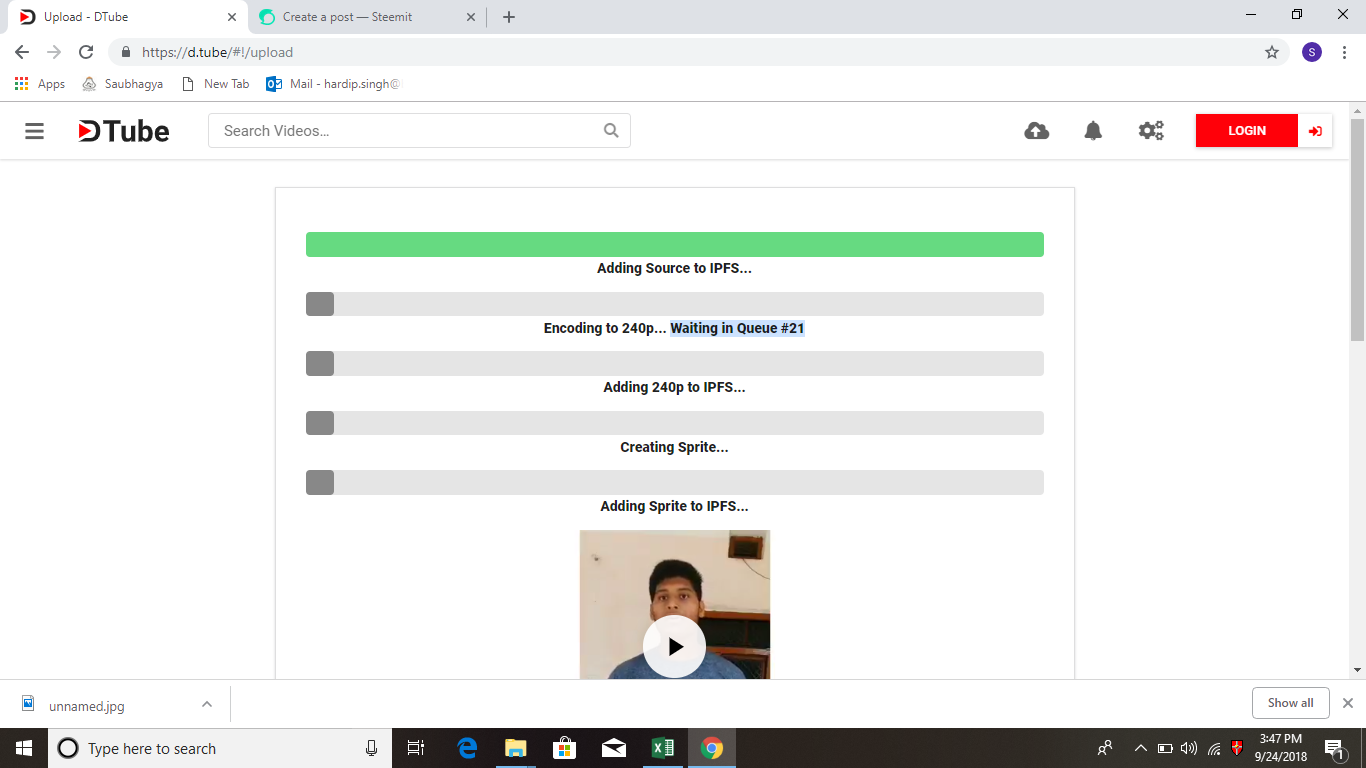The height and width of the screenshot is (768, 1366).
Task: Show hidden system tray icons
Action: tap(1140, 748)
